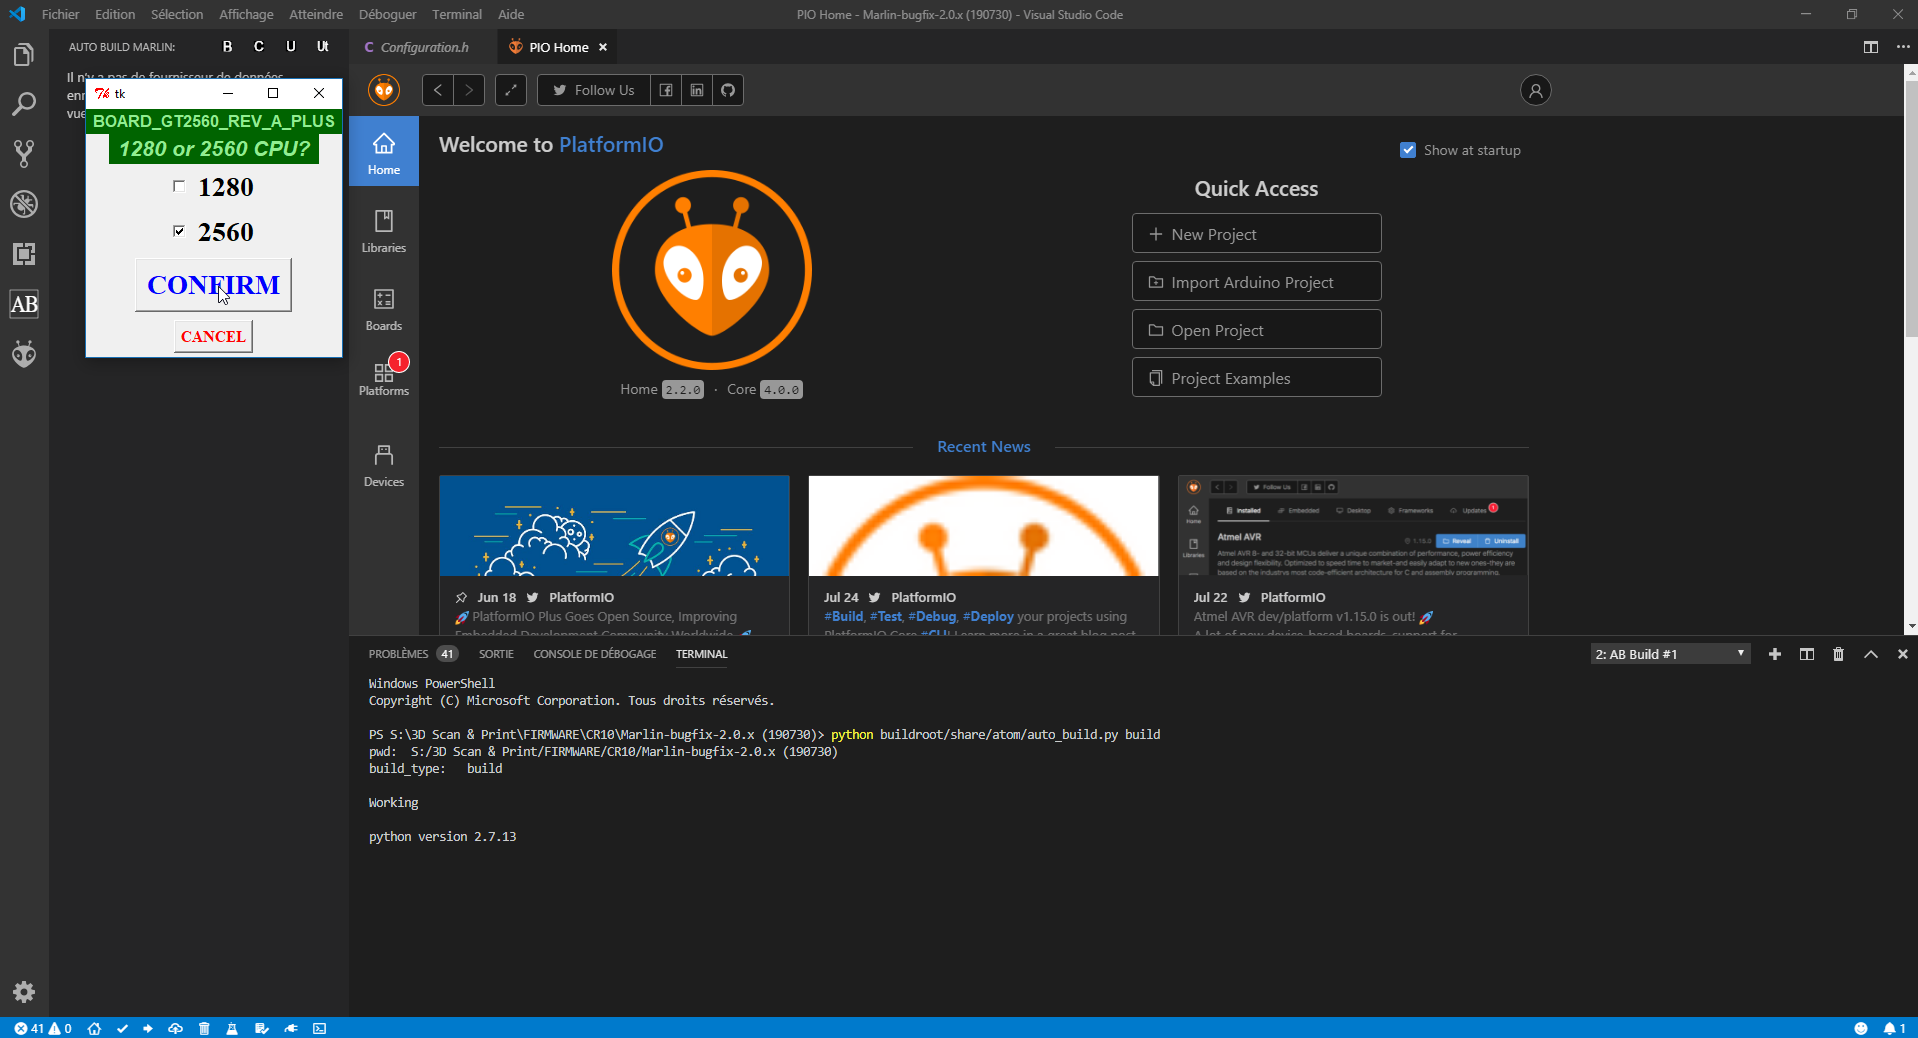The height and width of the screenshot is (1038, 1918).
Task: Split the terminal panel
Action: coord(1807,654)
